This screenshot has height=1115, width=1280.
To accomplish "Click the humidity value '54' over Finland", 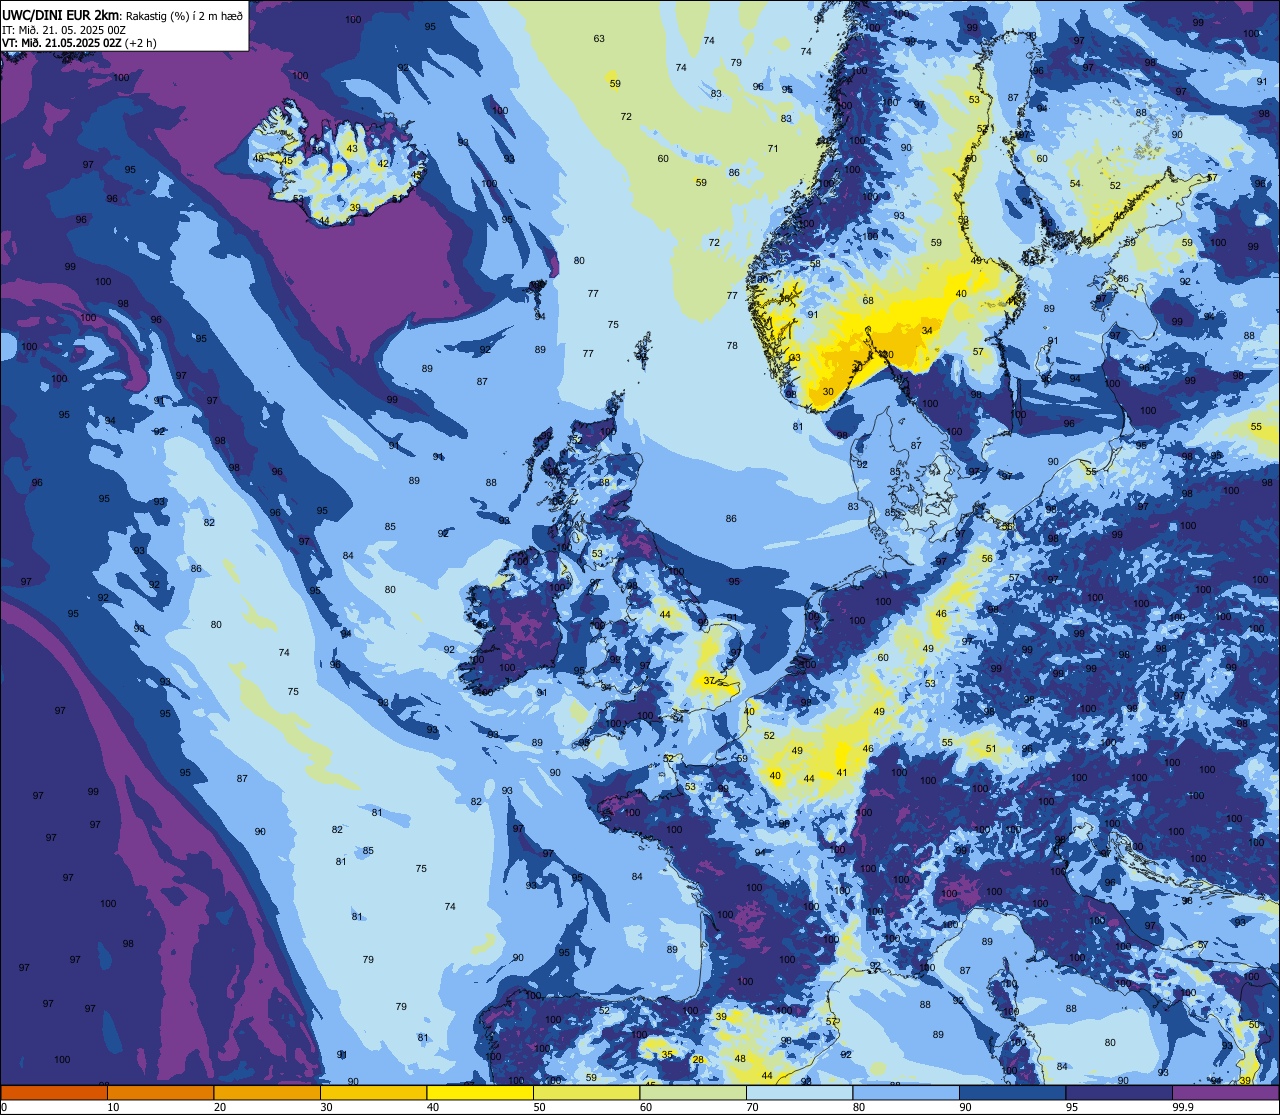I will 1075,184.
